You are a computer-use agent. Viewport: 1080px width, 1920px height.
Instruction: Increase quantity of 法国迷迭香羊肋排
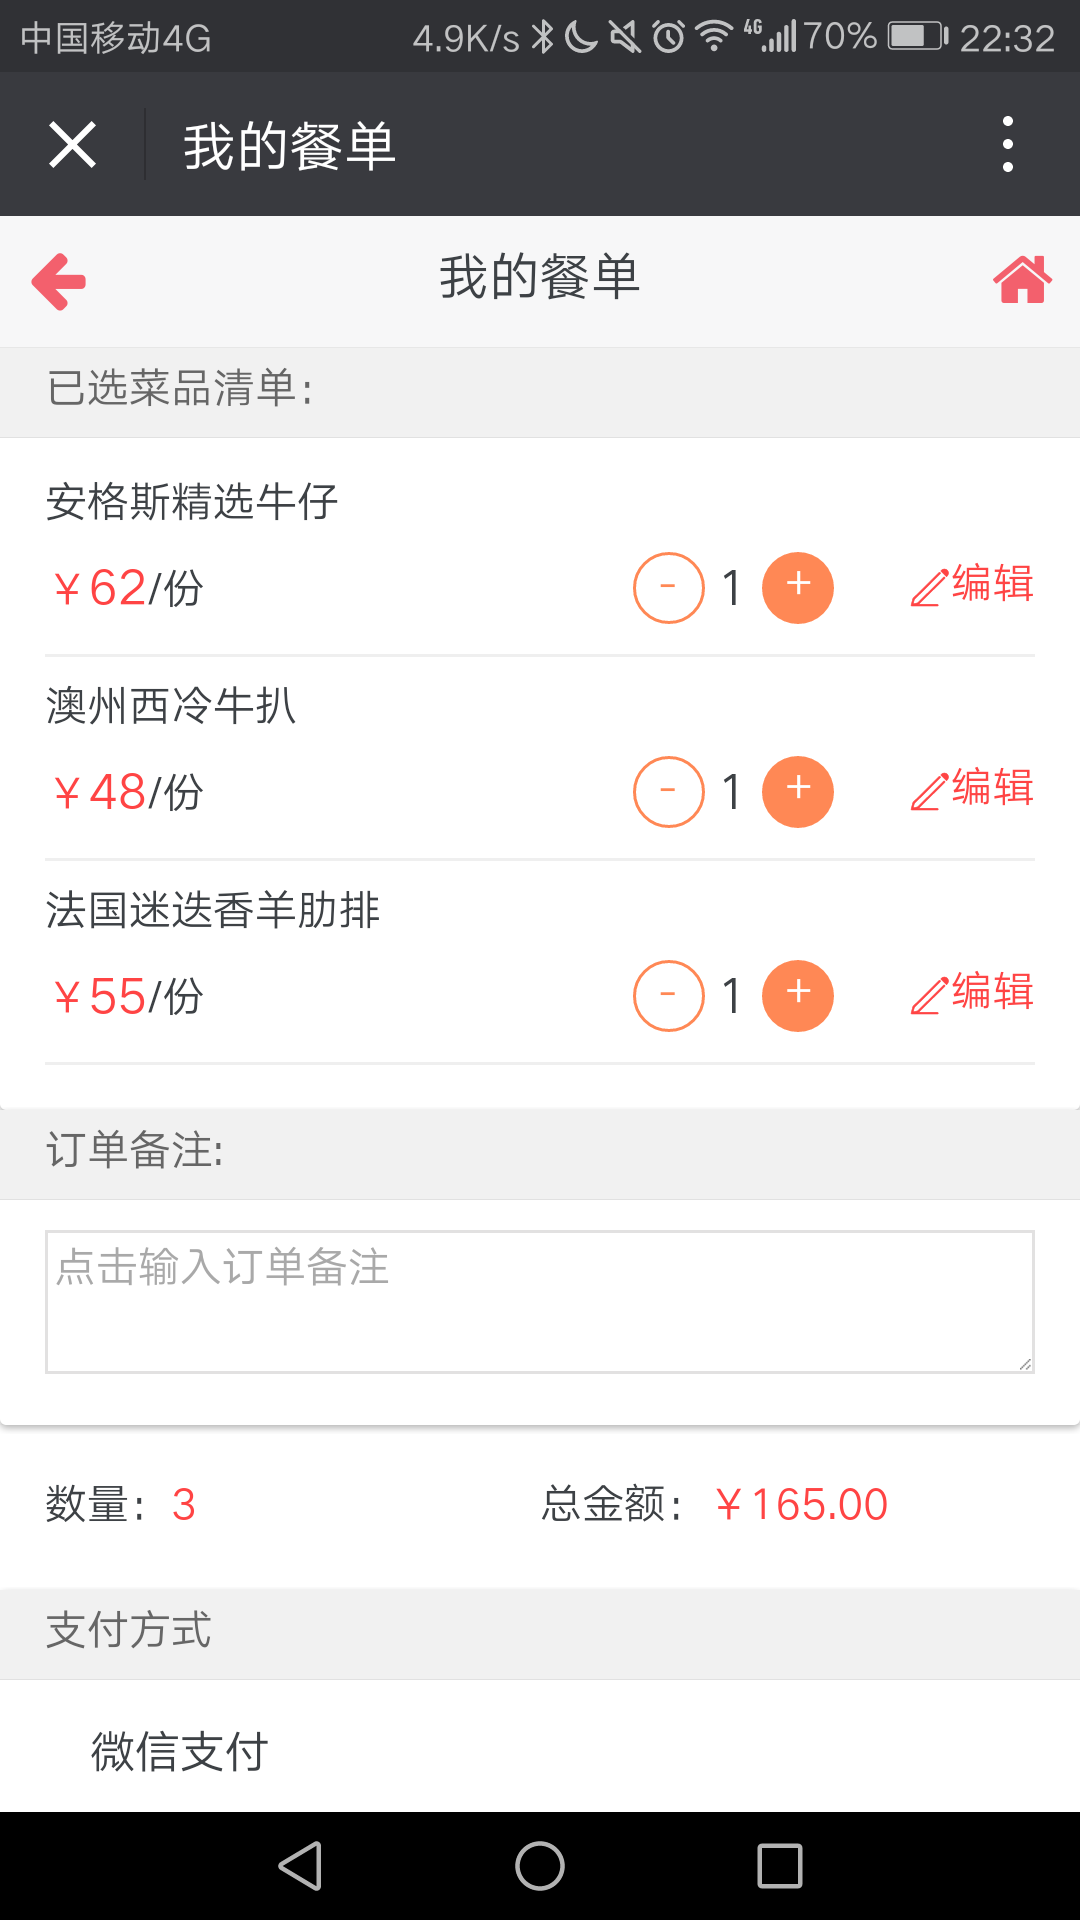point(797,996)
